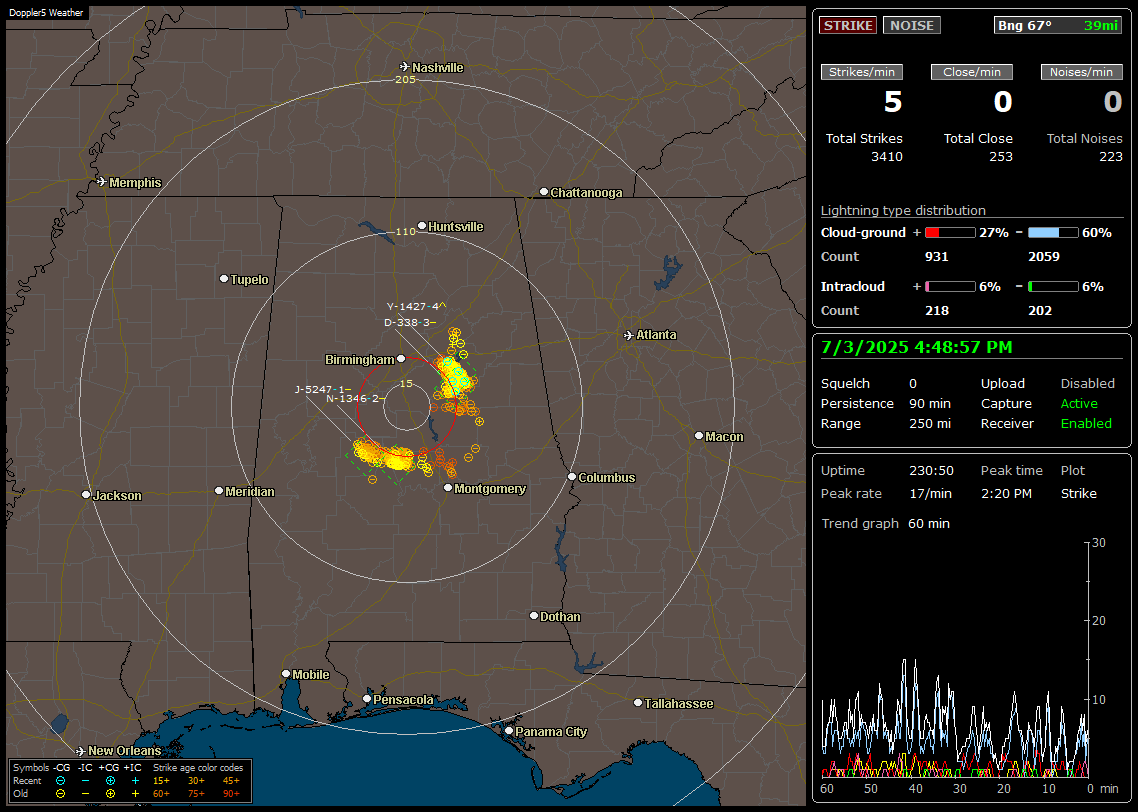This screenshot has height=812, width=1138.
Task: Click the cloud-ground count 2059
Action: pos(1044,257)
